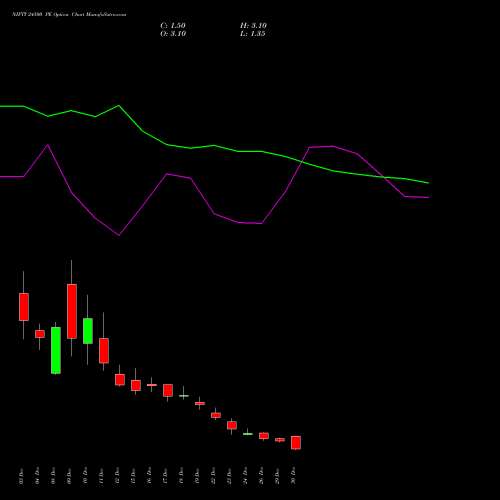Select the tallest green candlestick
Image resolution: width=500 pixels, height=500 pixels.
point(56,350)
